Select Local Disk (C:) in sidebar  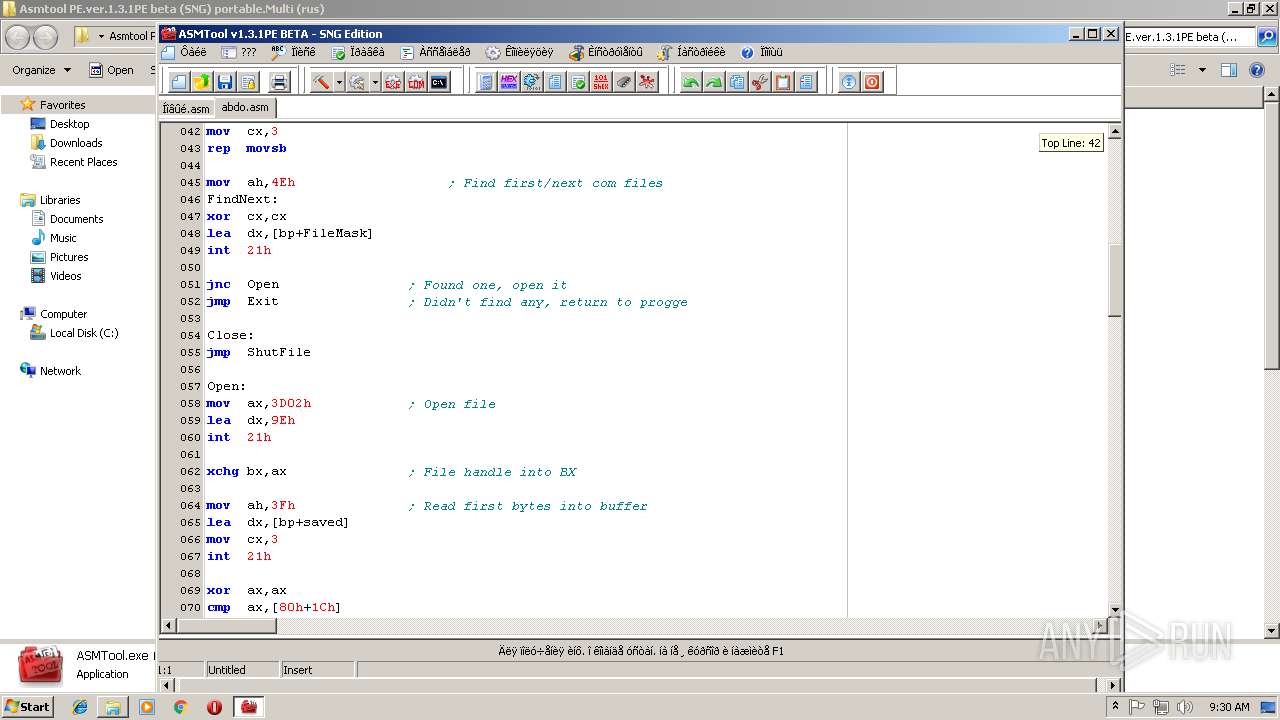tap(75, 333)
